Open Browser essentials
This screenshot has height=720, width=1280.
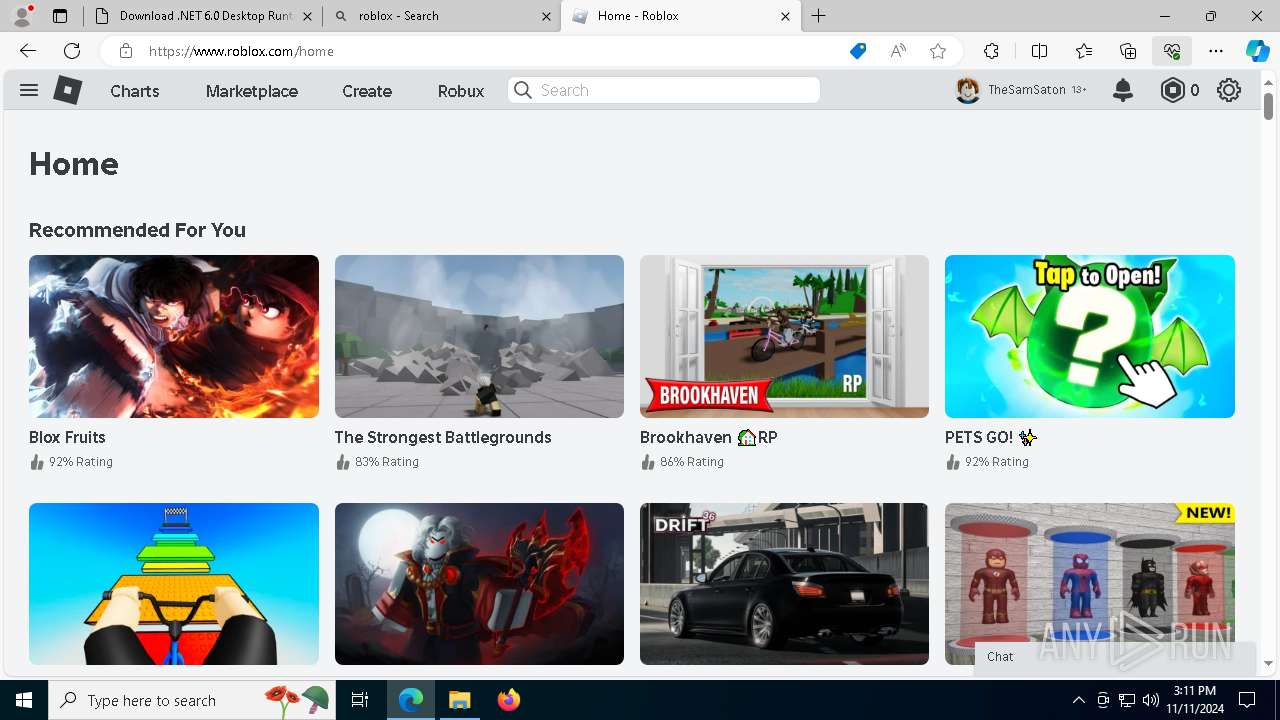tap(1172, 51)
